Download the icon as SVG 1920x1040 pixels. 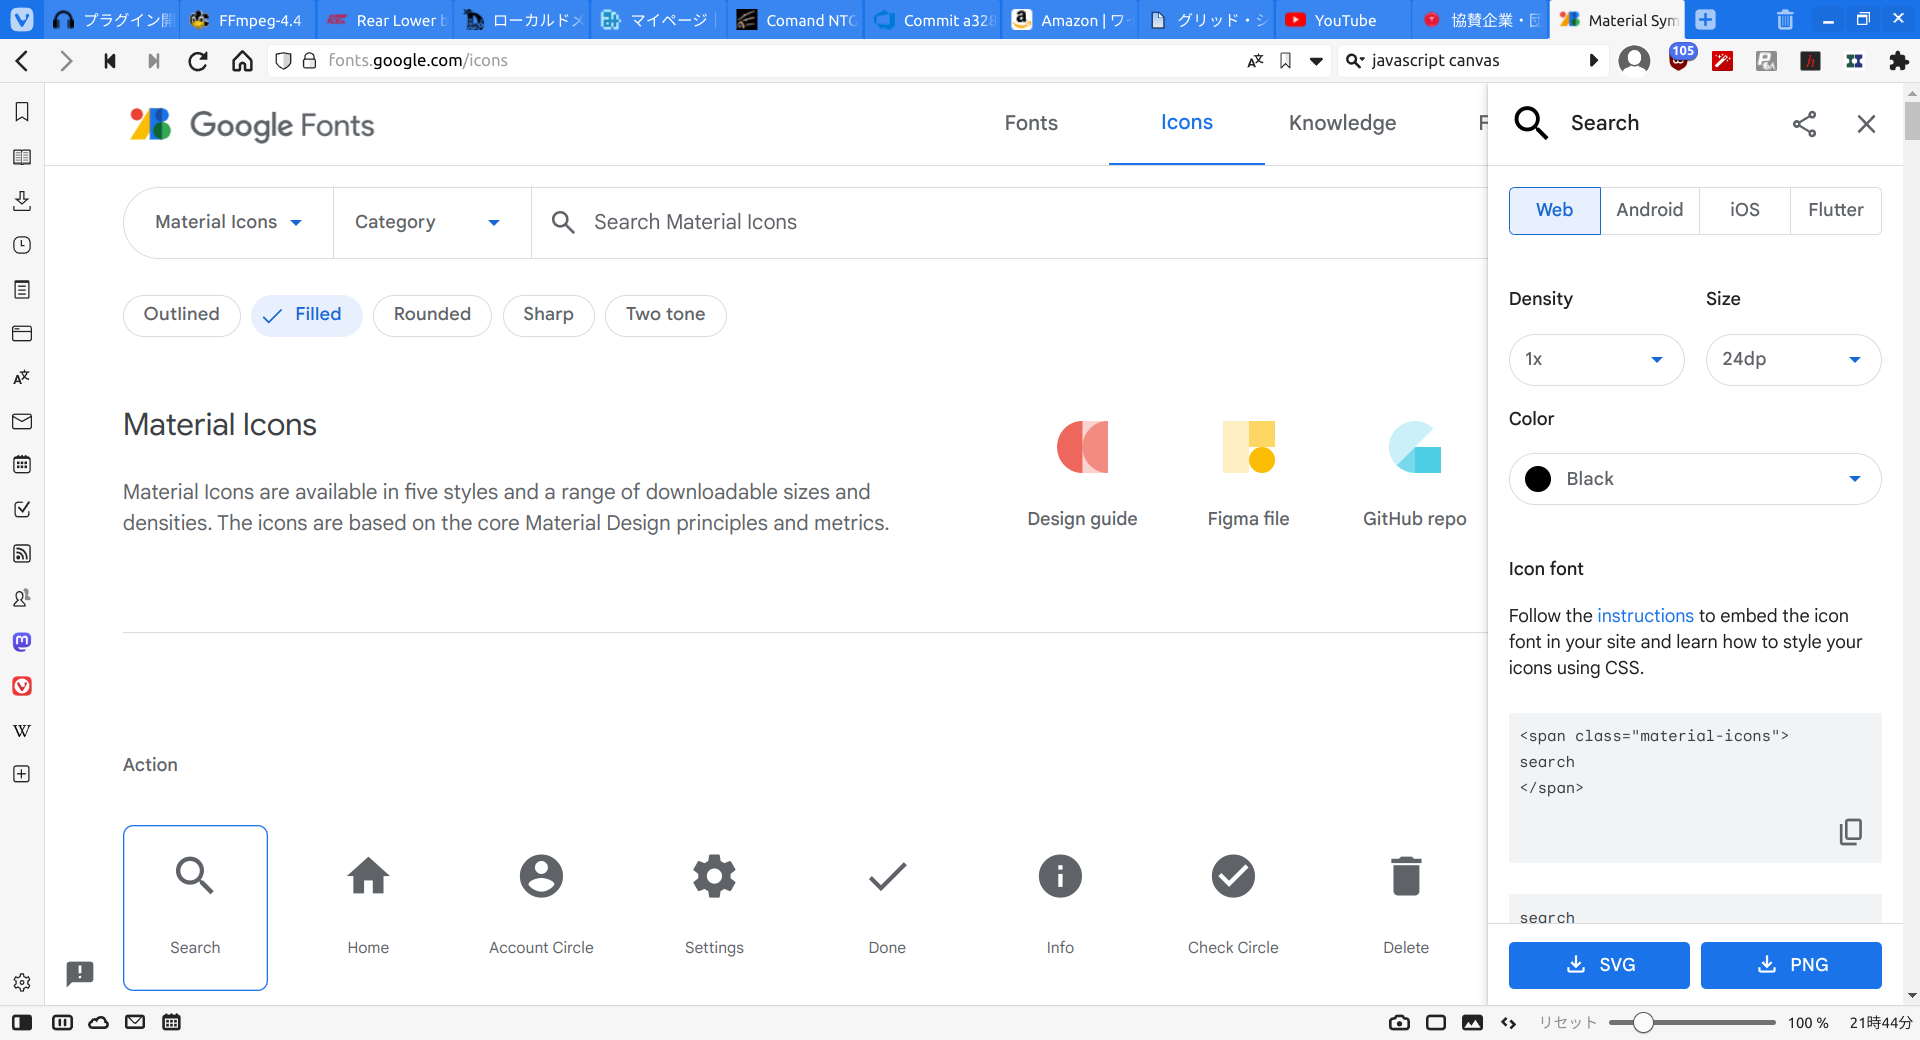pyautogui.click(x=1599, y=965)
